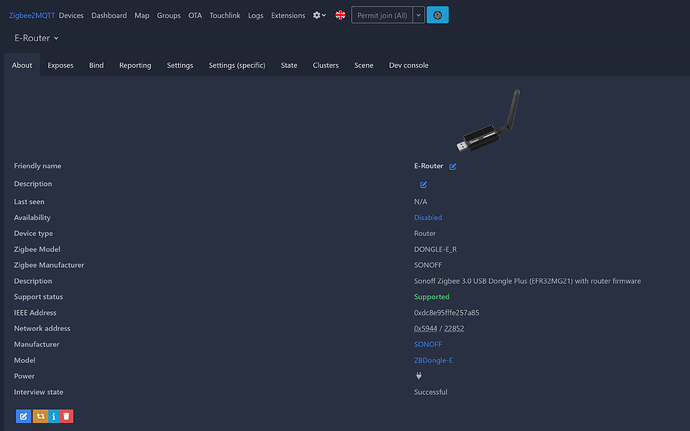
Task: Open the Logs page
Action: [256, 15]
